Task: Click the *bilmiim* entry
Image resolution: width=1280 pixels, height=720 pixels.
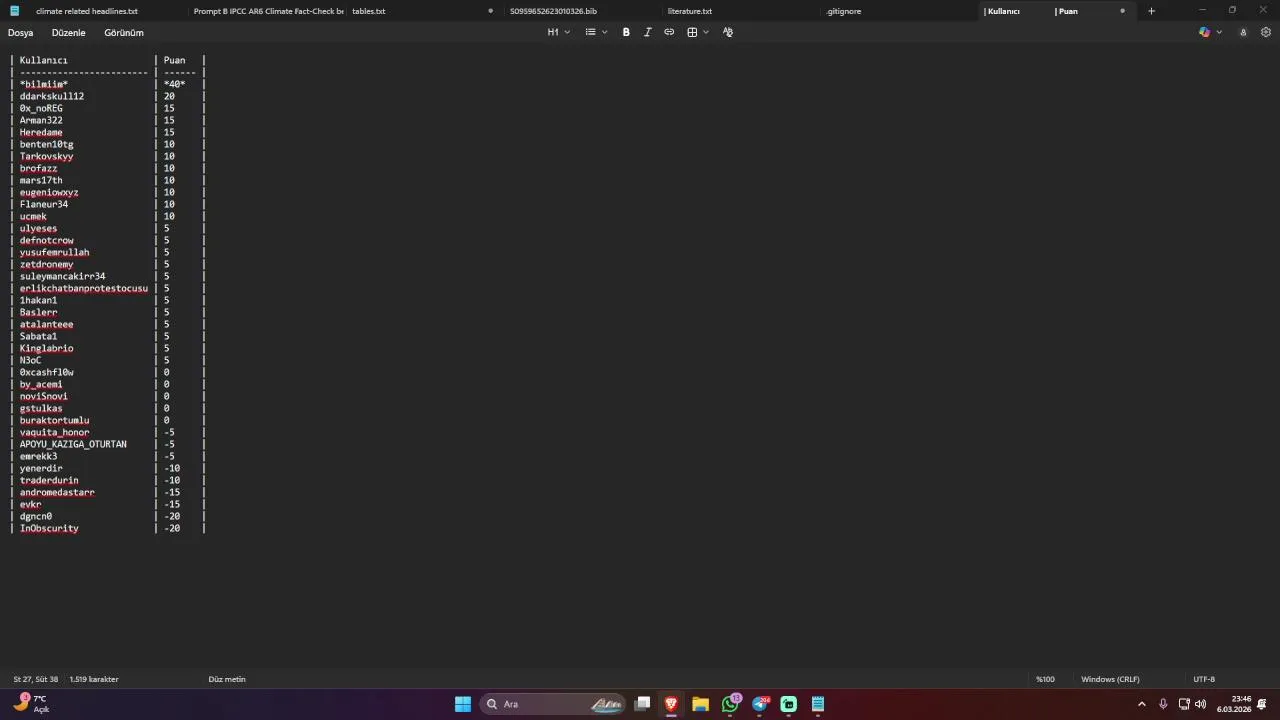Action: pos(44,84)
